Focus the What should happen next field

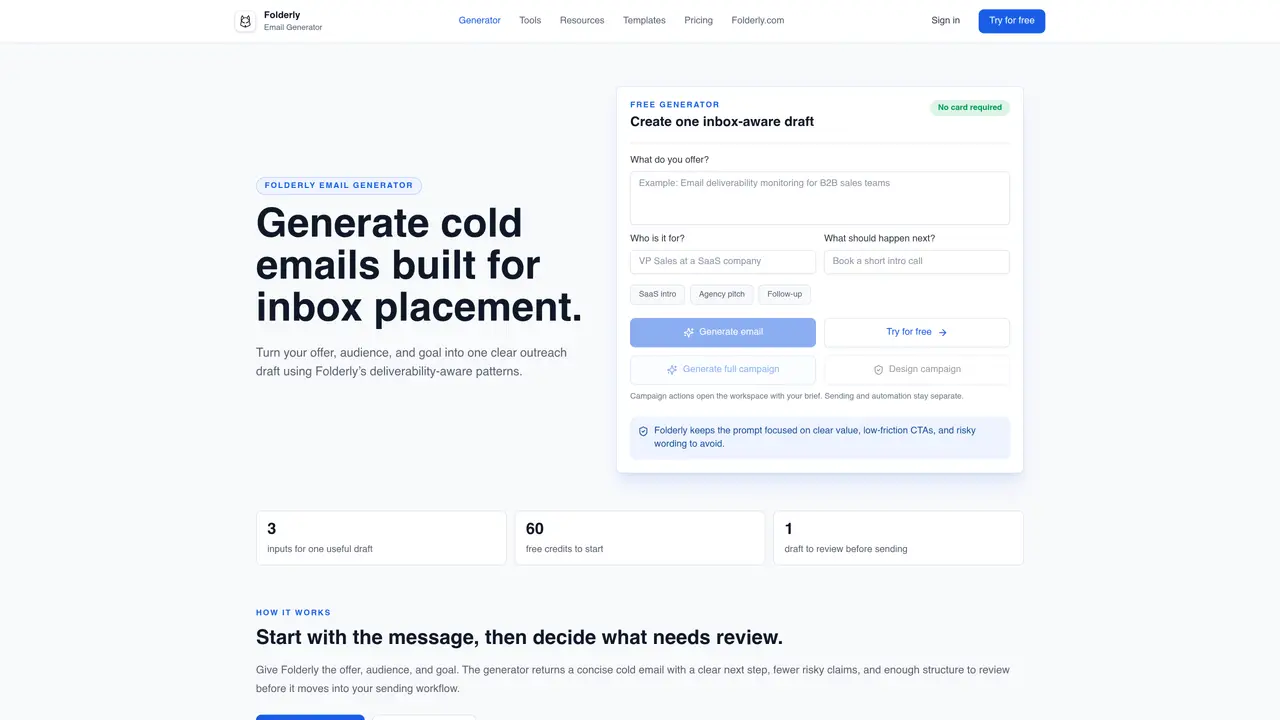[917, 262]
